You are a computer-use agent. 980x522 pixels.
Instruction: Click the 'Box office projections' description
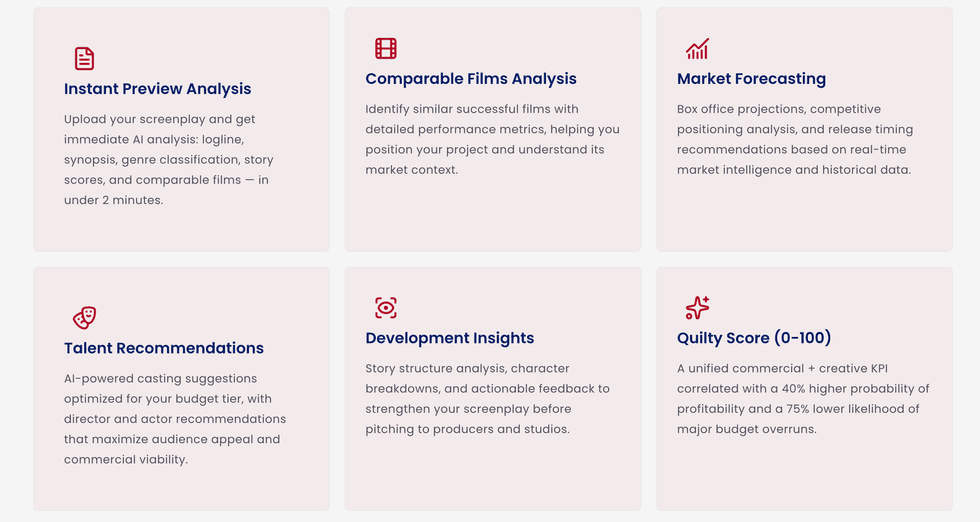(795, 139)
